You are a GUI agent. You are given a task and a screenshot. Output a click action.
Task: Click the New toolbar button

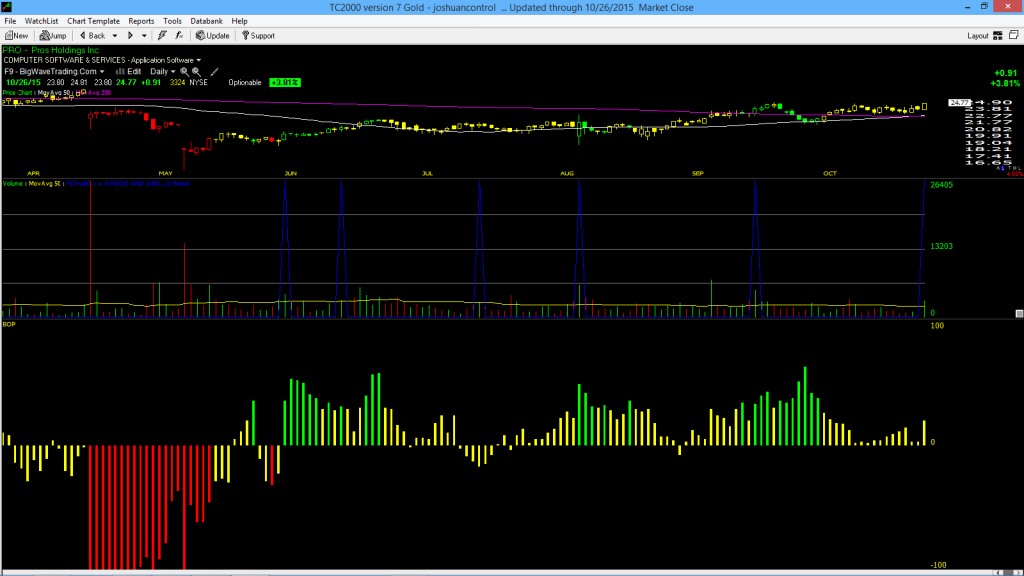[16, 36]
